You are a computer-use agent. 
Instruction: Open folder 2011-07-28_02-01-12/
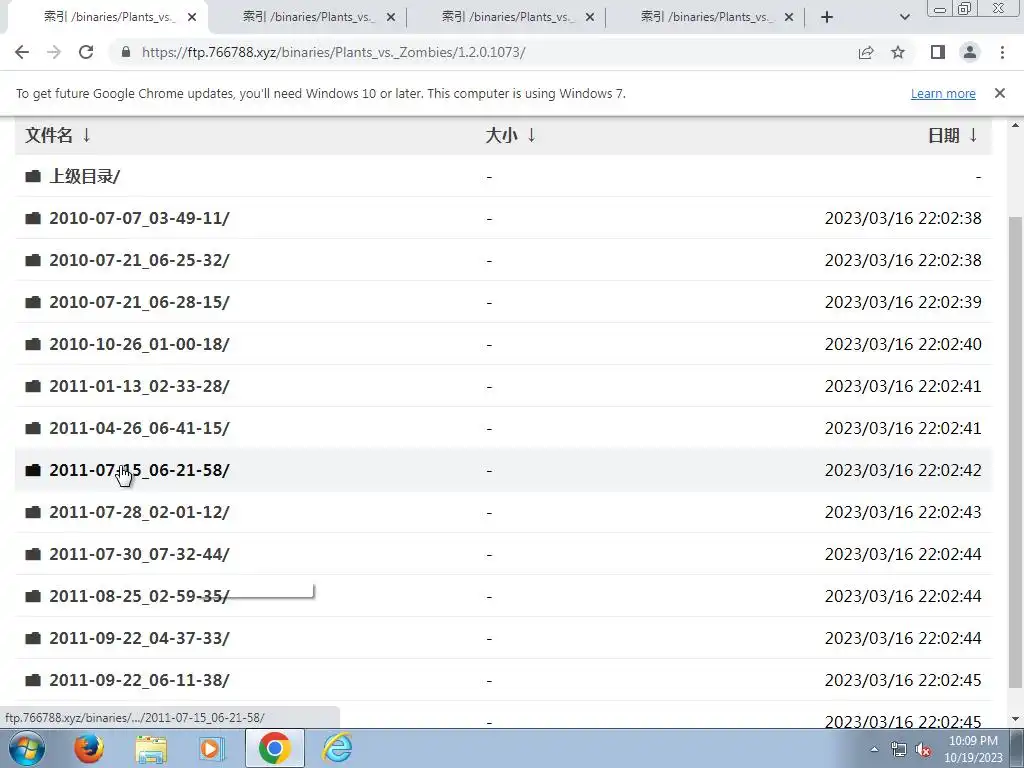click(139, 512)
